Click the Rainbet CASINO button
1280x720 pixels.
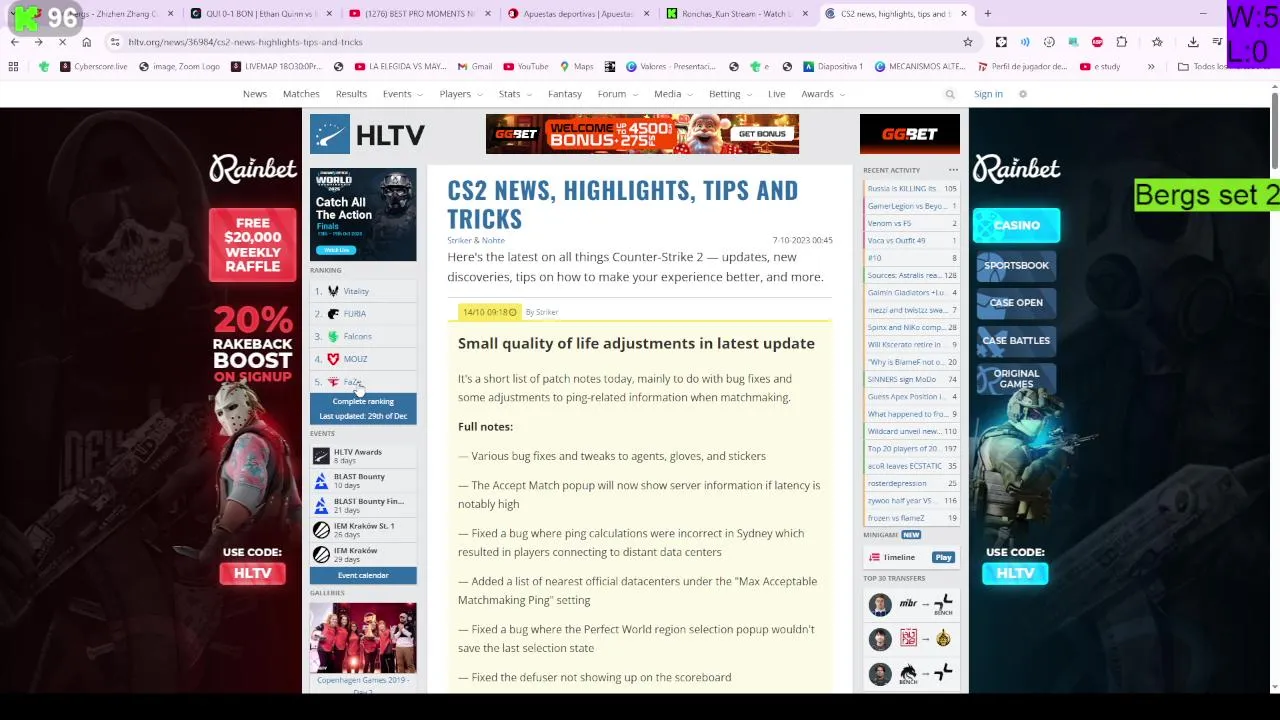(1016, 226)
